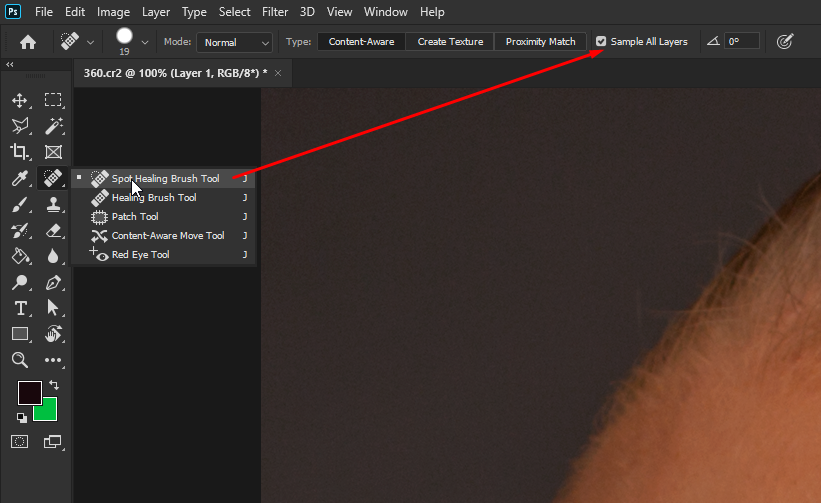Open the Filter menu

tap(275, 12)
